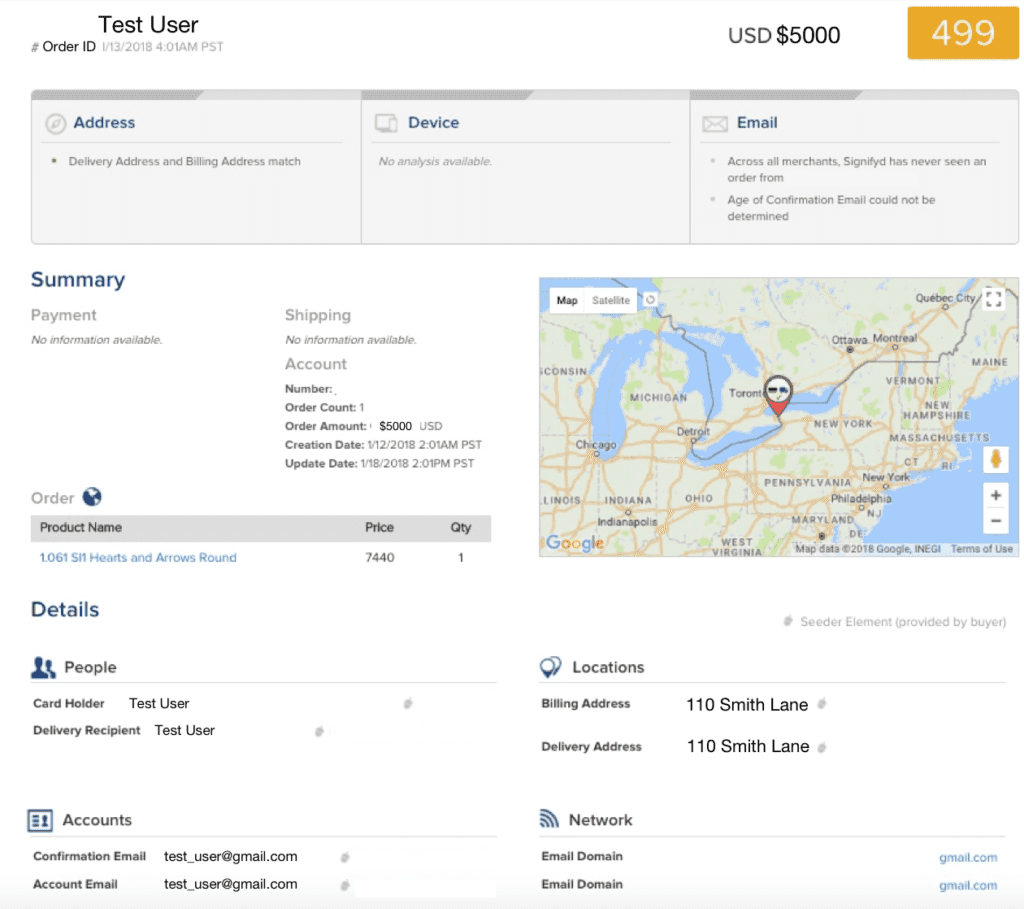Click the Accounts section icon
The height and width of the screenshot is (909, 1024).
[x=40, y=820]
